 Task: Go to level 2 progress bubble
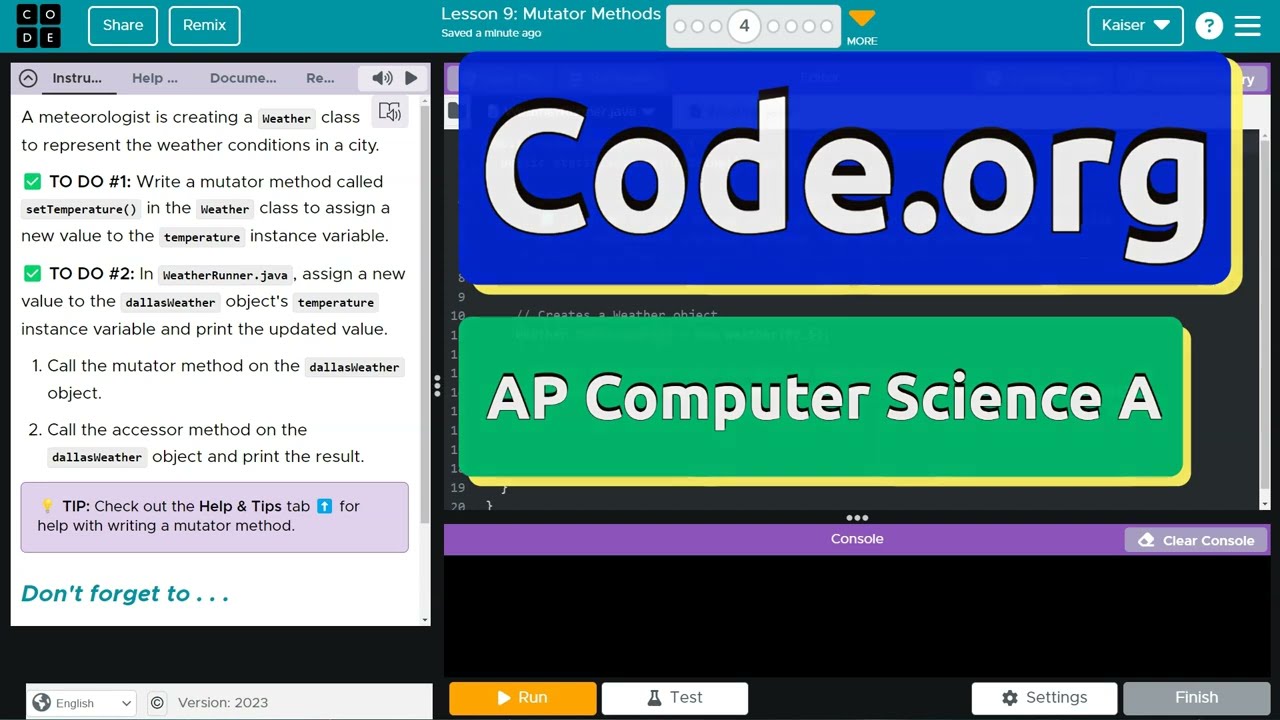click(698, 26)
